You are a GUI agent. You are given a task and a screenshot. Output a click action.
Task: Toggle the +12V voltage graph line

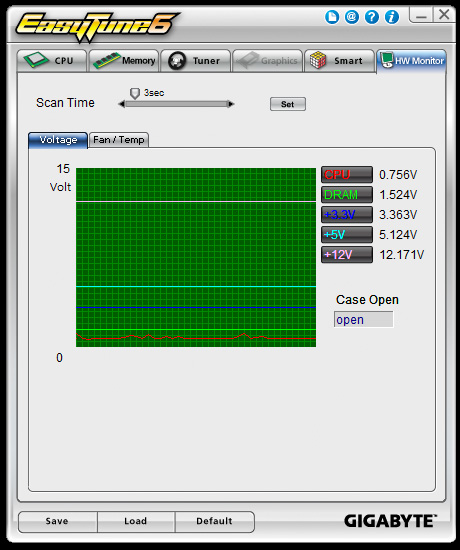coord(347,255)
